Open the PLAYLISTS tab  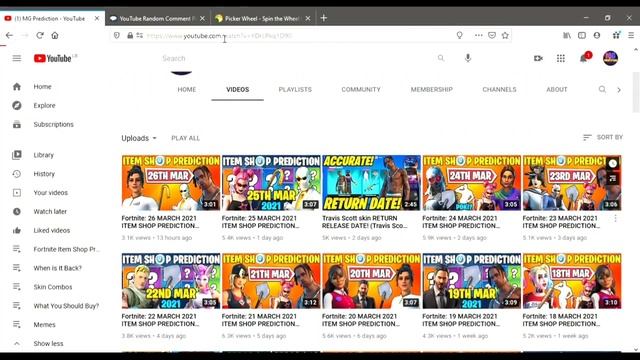pos(295,89)
